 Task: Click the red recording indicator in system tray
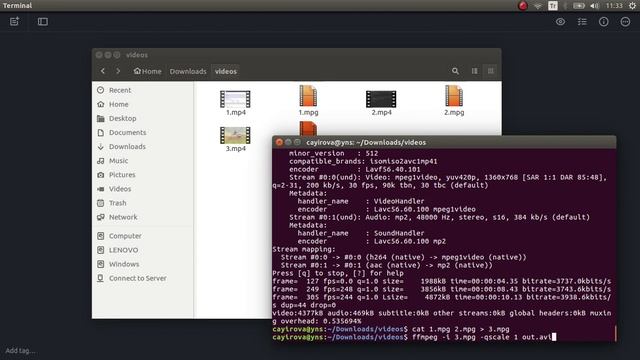tap(522, 6)
